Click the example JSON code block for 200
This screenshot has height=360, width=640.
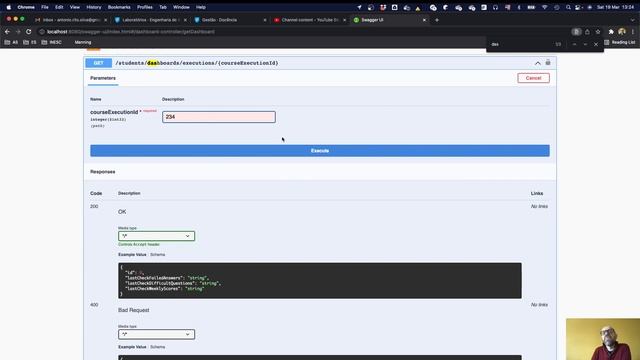320,280
